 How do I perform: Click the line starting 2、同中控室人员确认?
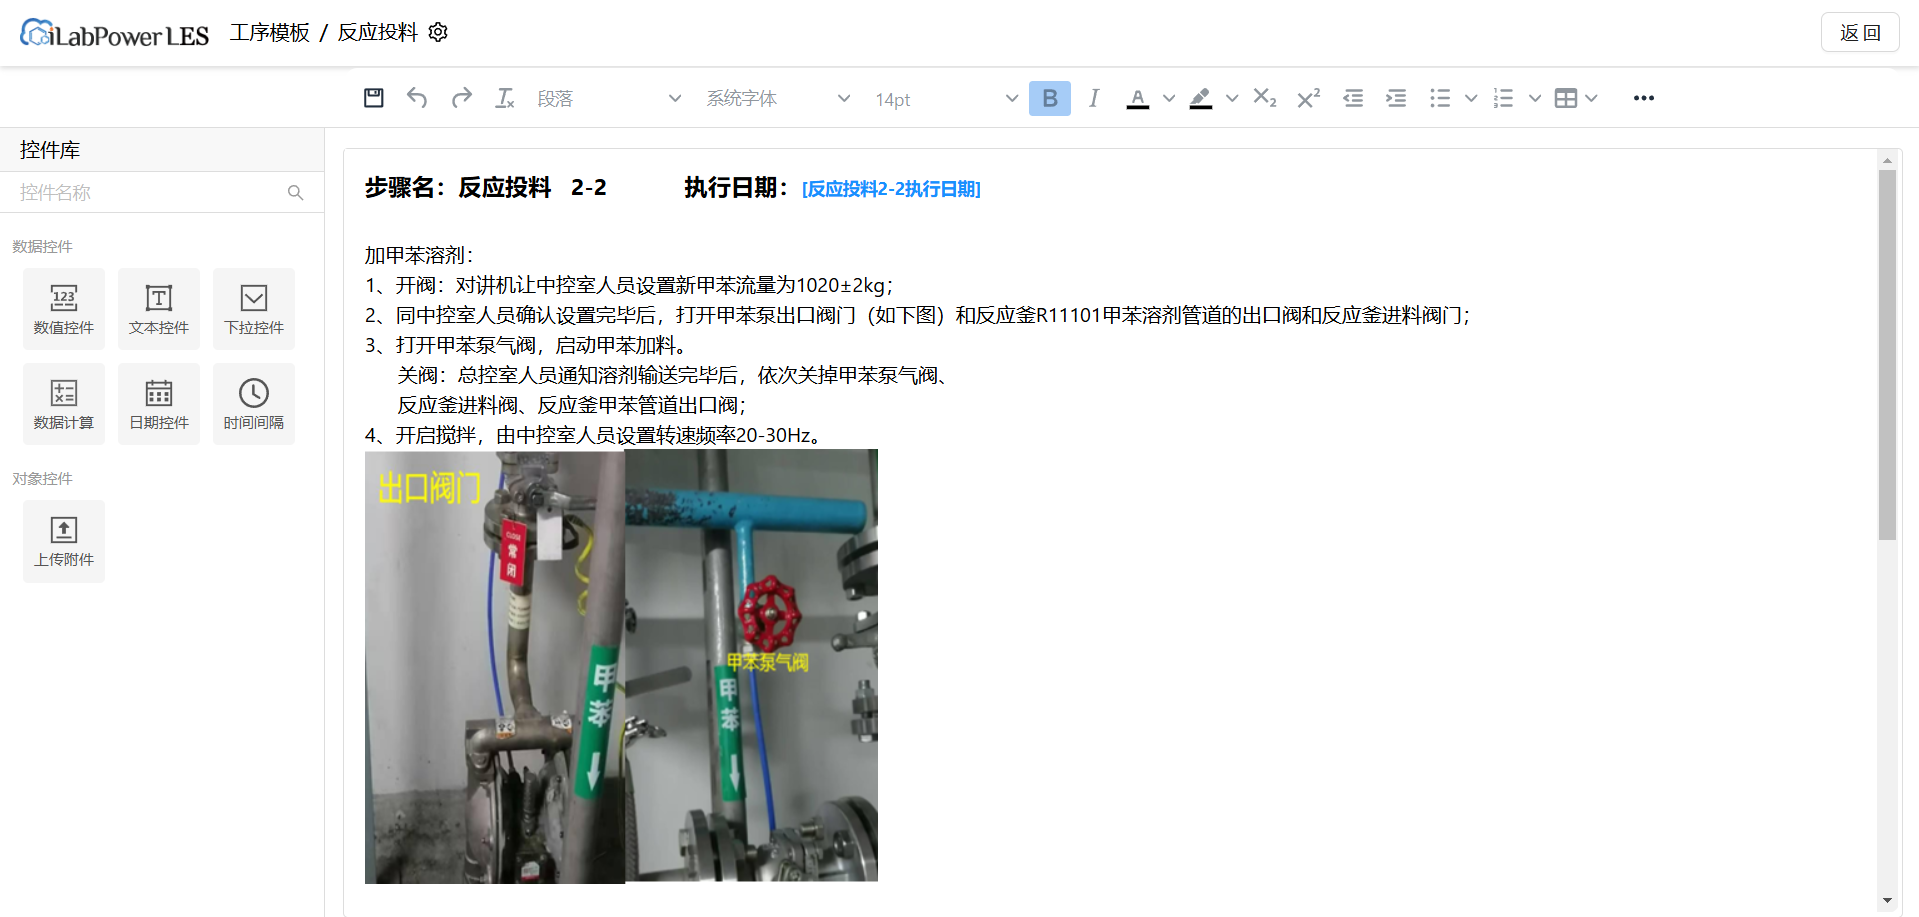(918, 315)
